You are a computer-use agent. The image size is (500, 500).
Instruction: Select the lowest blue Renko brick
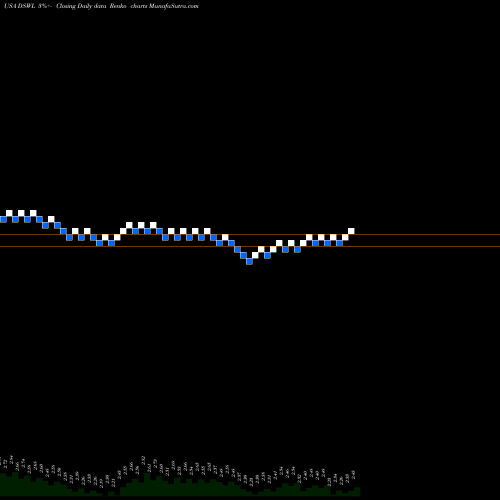click(249, 262)
